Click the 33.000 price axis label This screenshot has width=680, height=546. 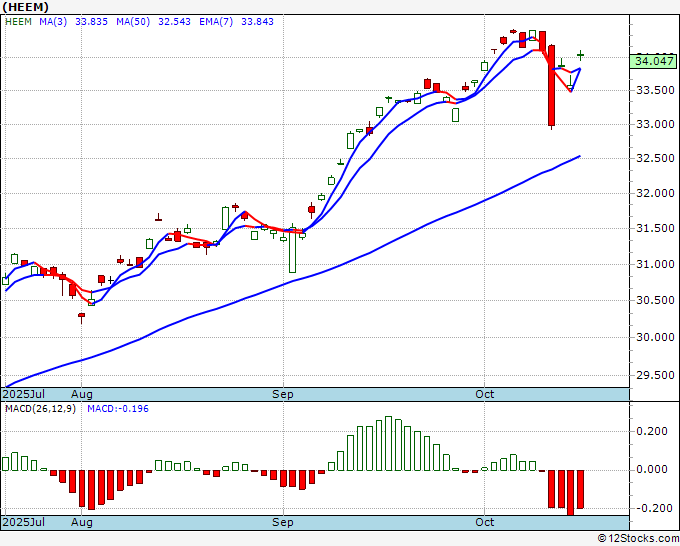pyautogui.click(x=655, y=124)
